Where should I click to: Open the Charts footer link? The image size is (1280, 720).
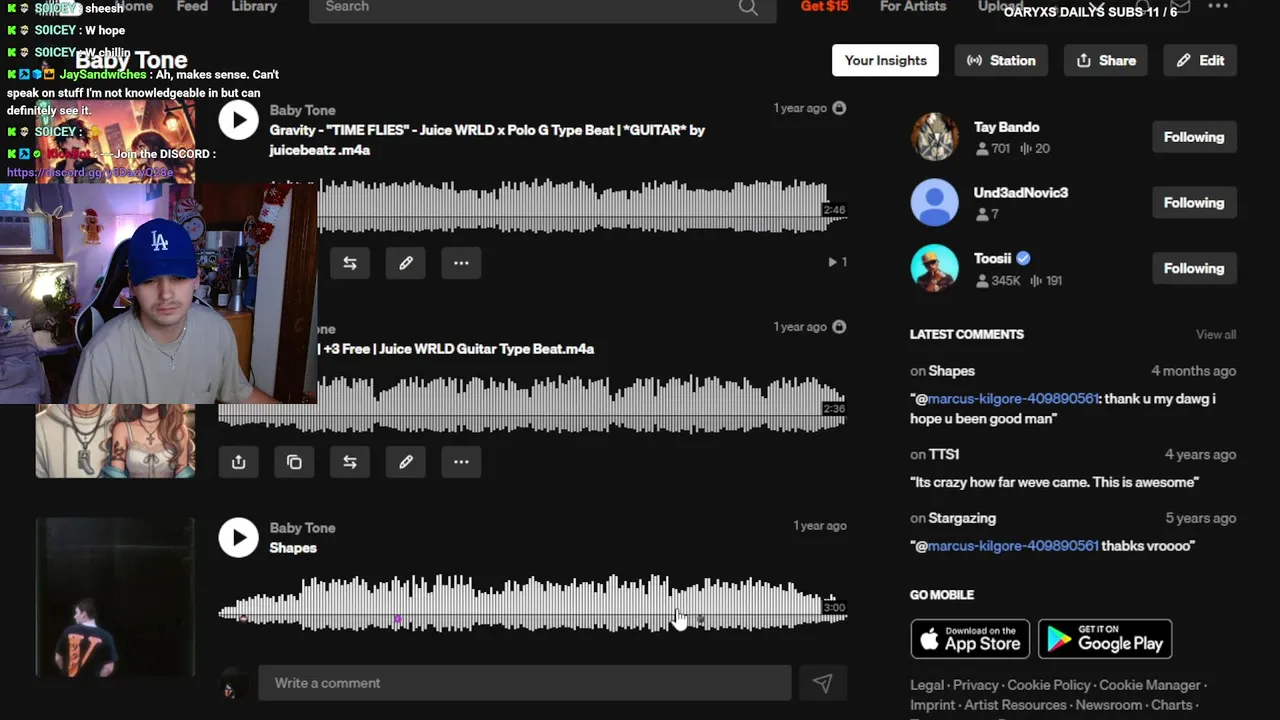coord(1172,705)
